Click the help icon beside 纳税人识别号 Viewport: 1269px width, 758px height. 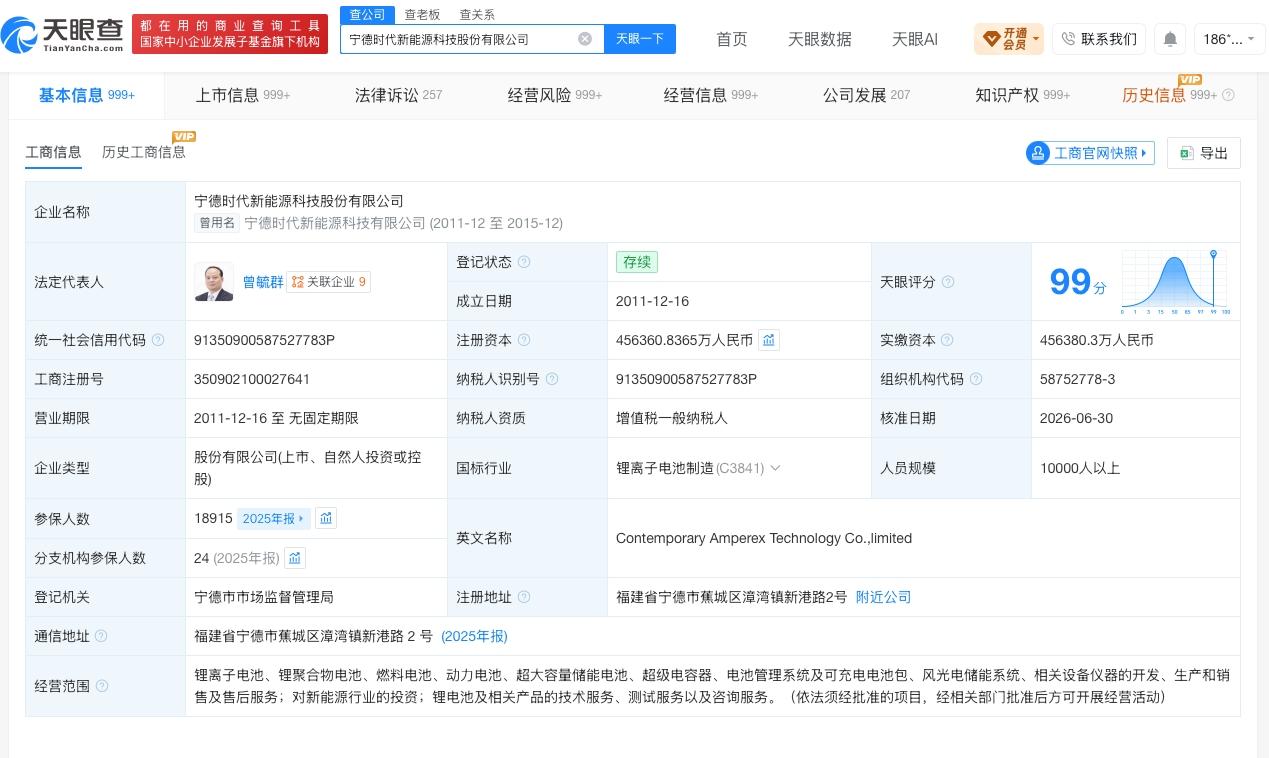[552, 379]
